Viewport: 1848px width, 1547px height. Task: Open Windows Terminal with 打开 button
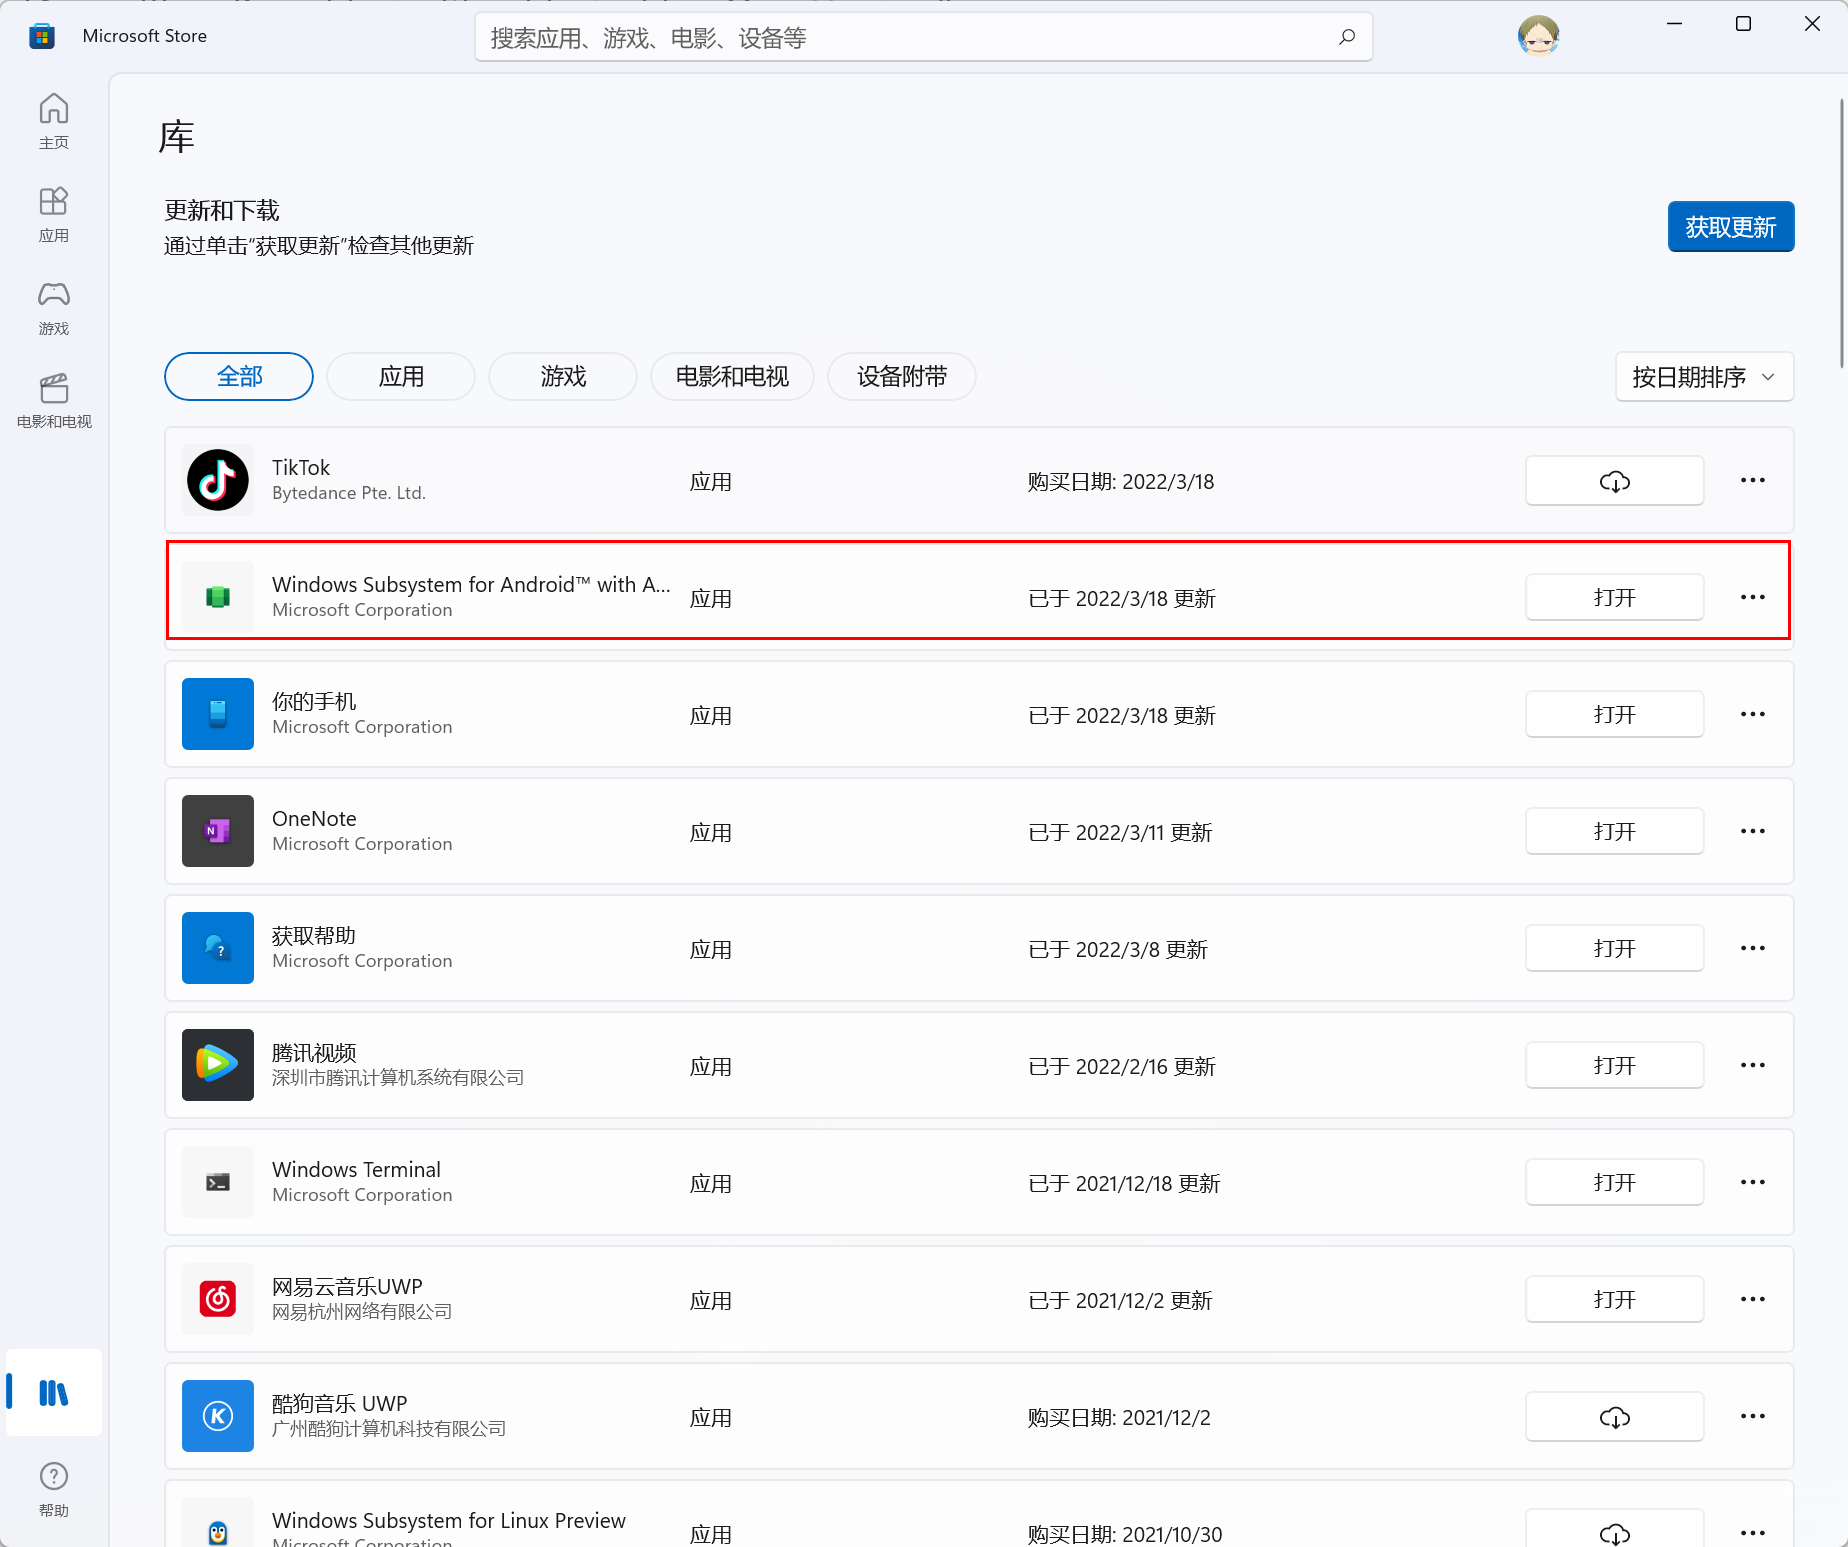[1614, 1183]
